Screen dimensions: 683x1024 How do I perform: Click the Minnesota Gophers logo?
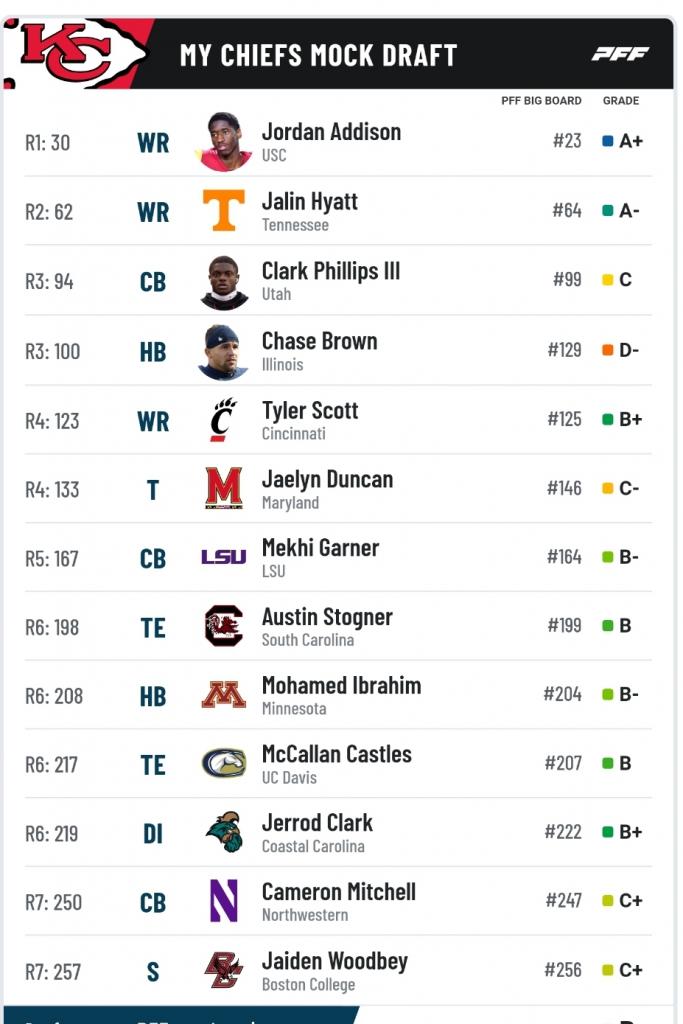tap(223, 695)
